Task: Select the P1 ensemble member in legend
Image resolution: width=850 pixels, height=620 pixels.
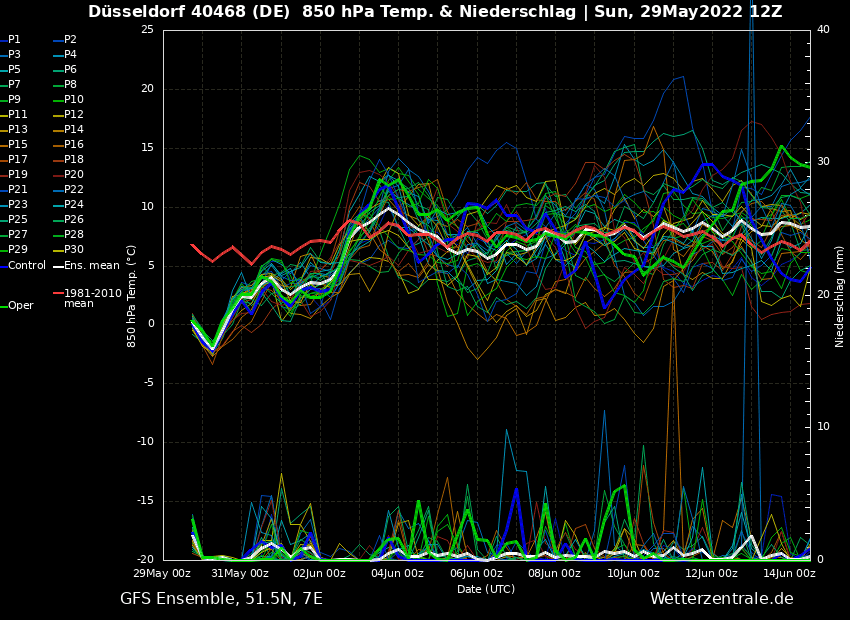Action: [x=14, y=40]
